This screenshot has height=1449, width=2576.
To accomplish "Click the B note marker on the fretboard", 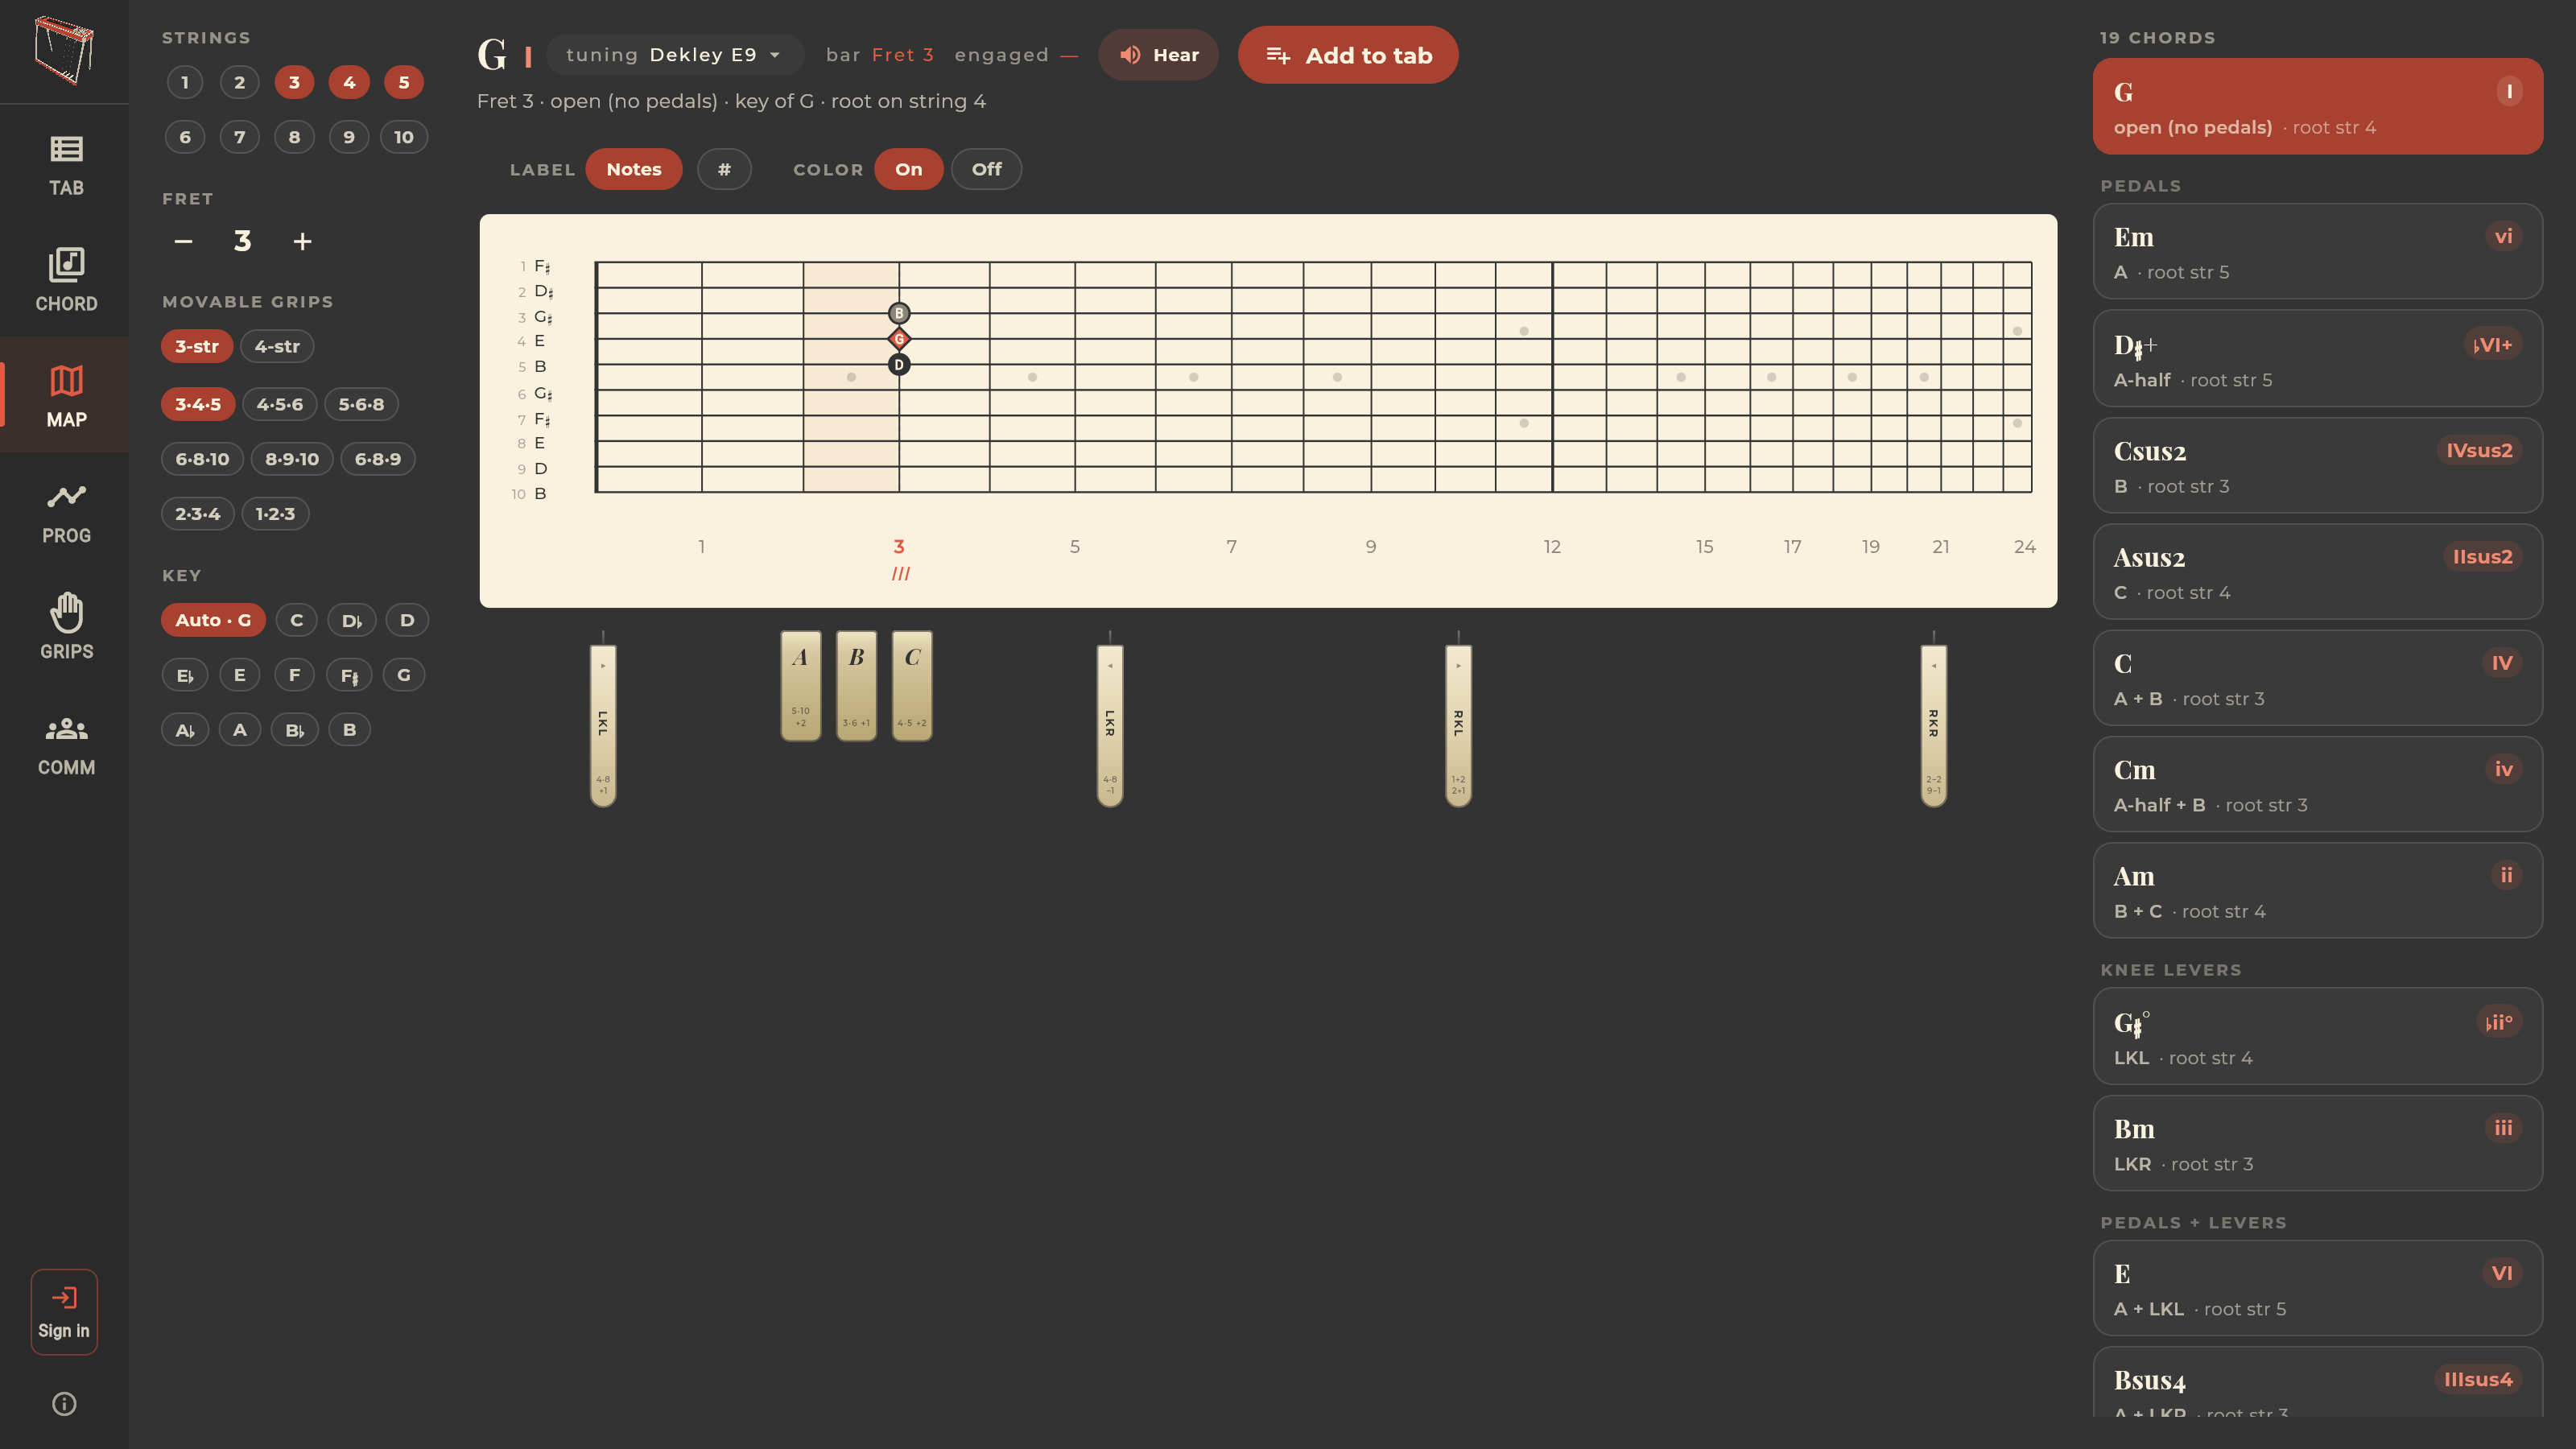I will (899, 313).
